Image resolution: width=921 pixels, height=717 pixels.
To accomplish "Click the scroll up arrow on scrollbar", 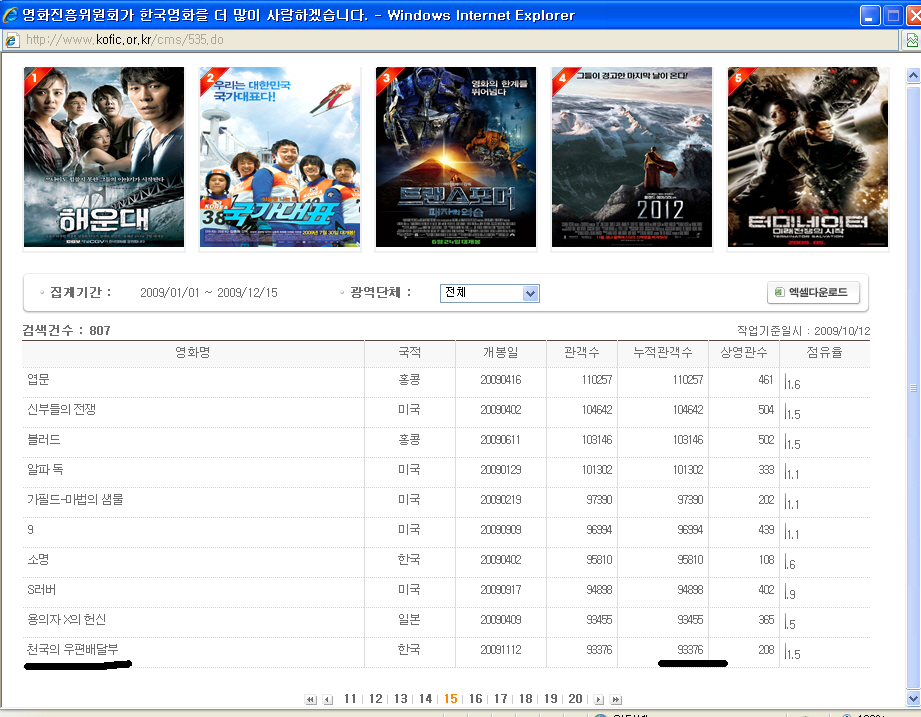I will click(x=913, y=76).
